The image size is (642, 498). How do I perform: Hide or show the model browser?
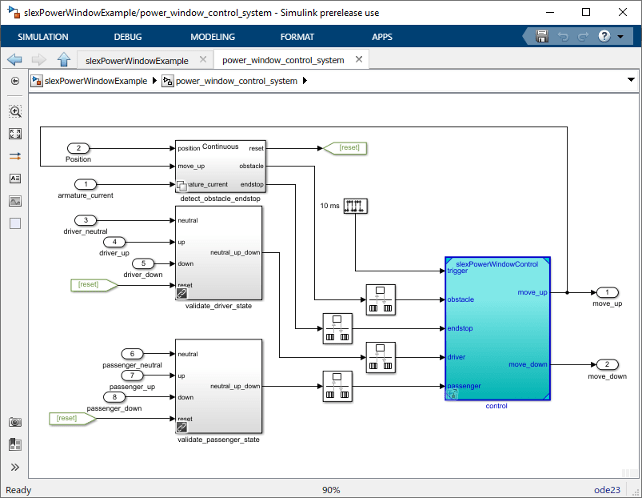coord(15,81)
